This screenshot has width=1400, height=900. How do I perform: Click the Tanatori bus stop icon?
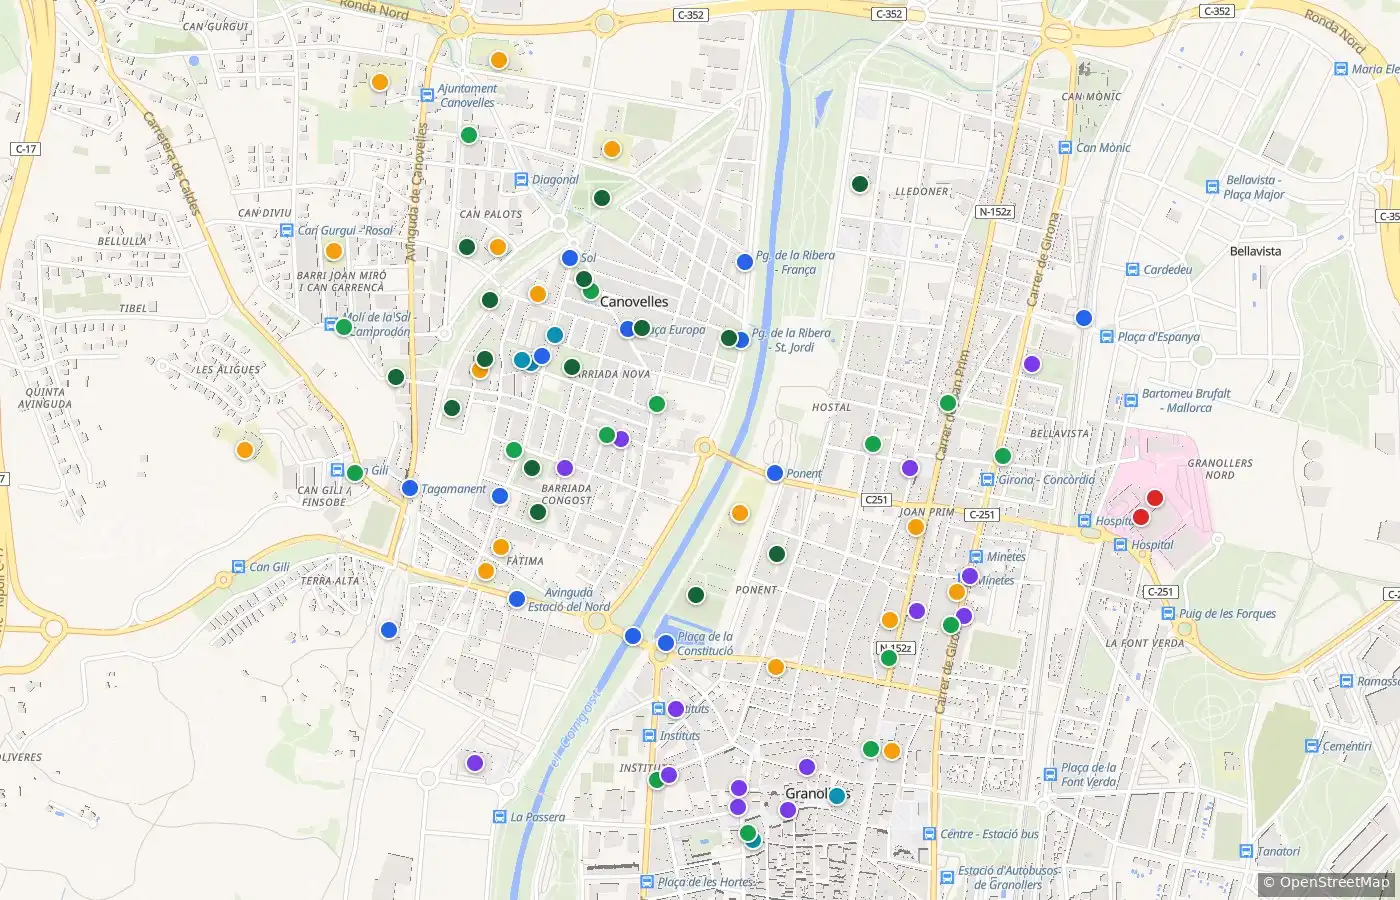1246,852
